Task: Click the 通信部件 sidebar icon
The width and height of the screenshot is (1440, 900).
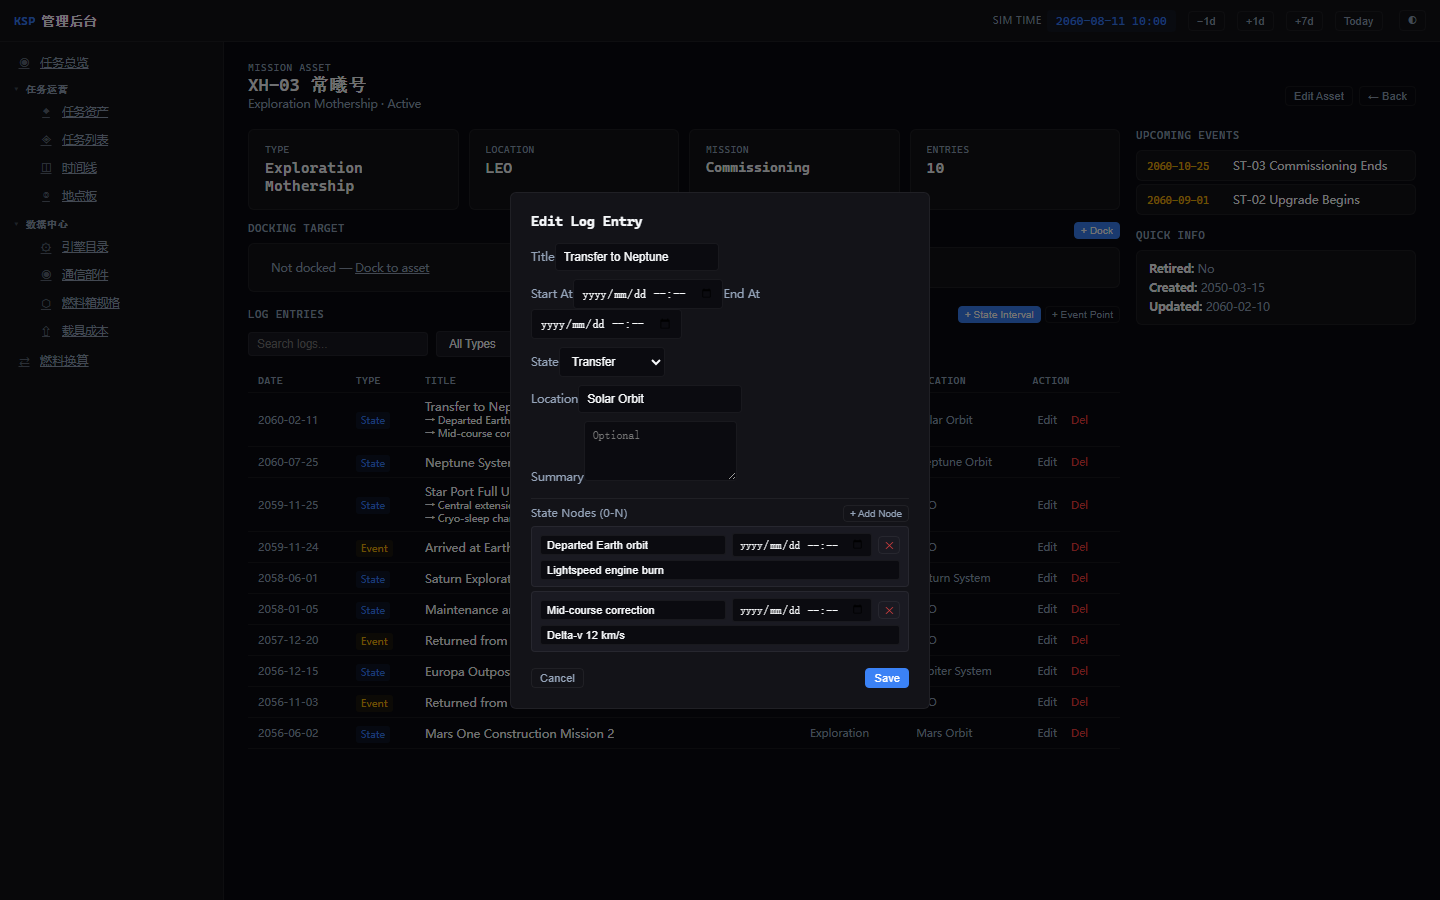Action: pyautogui.click(x=46, y=275)
